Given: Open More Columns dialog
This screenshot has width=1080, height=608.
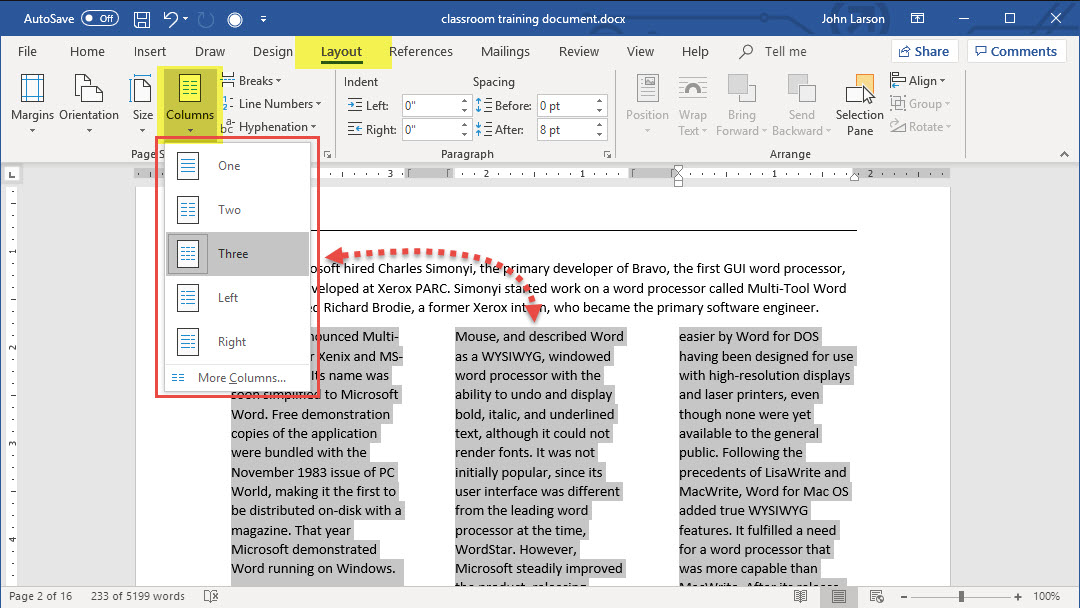Looking at the screenshot, I should [x=241, y=378].
